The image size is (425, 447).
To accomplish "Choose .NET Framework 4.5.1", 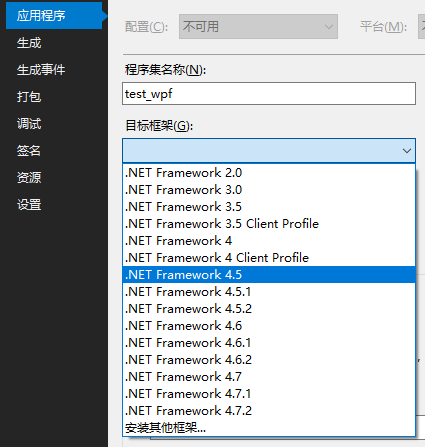I will 269,292.
